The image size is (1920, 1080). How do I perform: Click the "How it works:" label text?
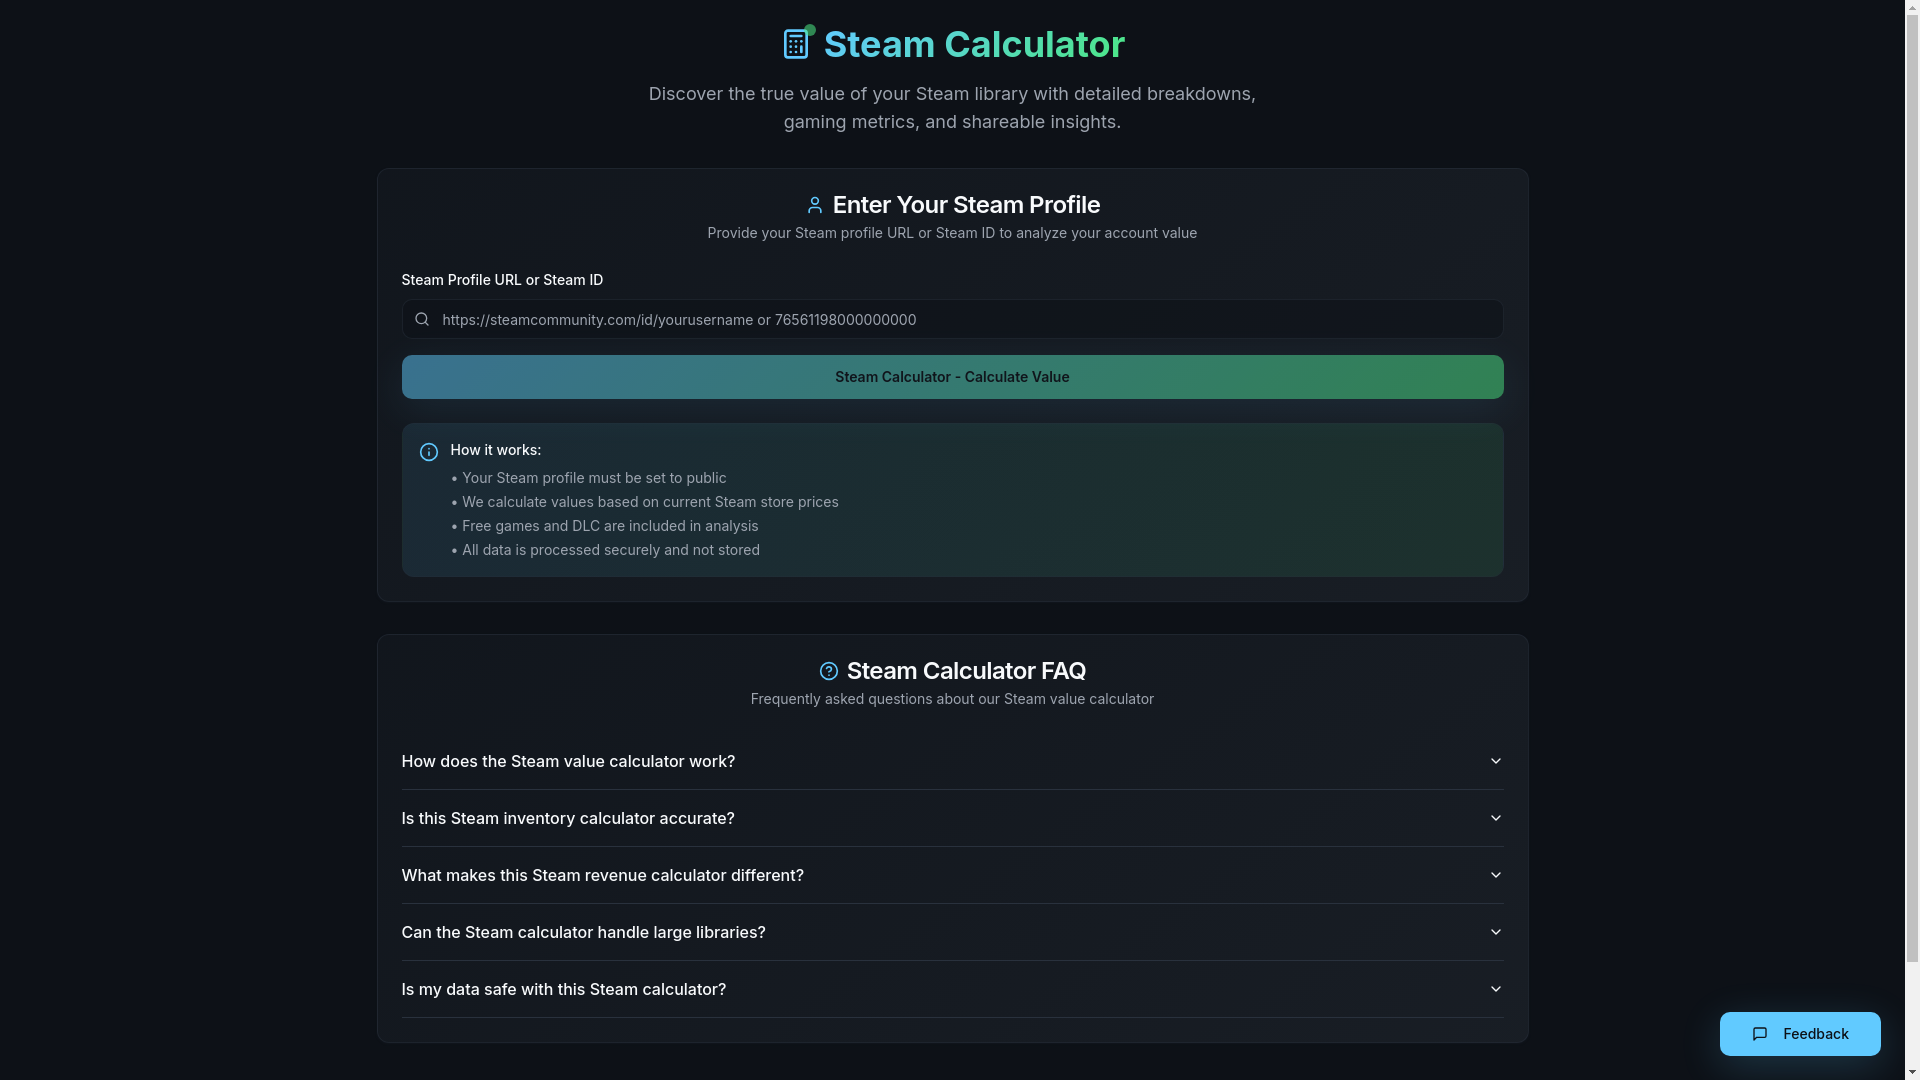[x=496, y=450]
